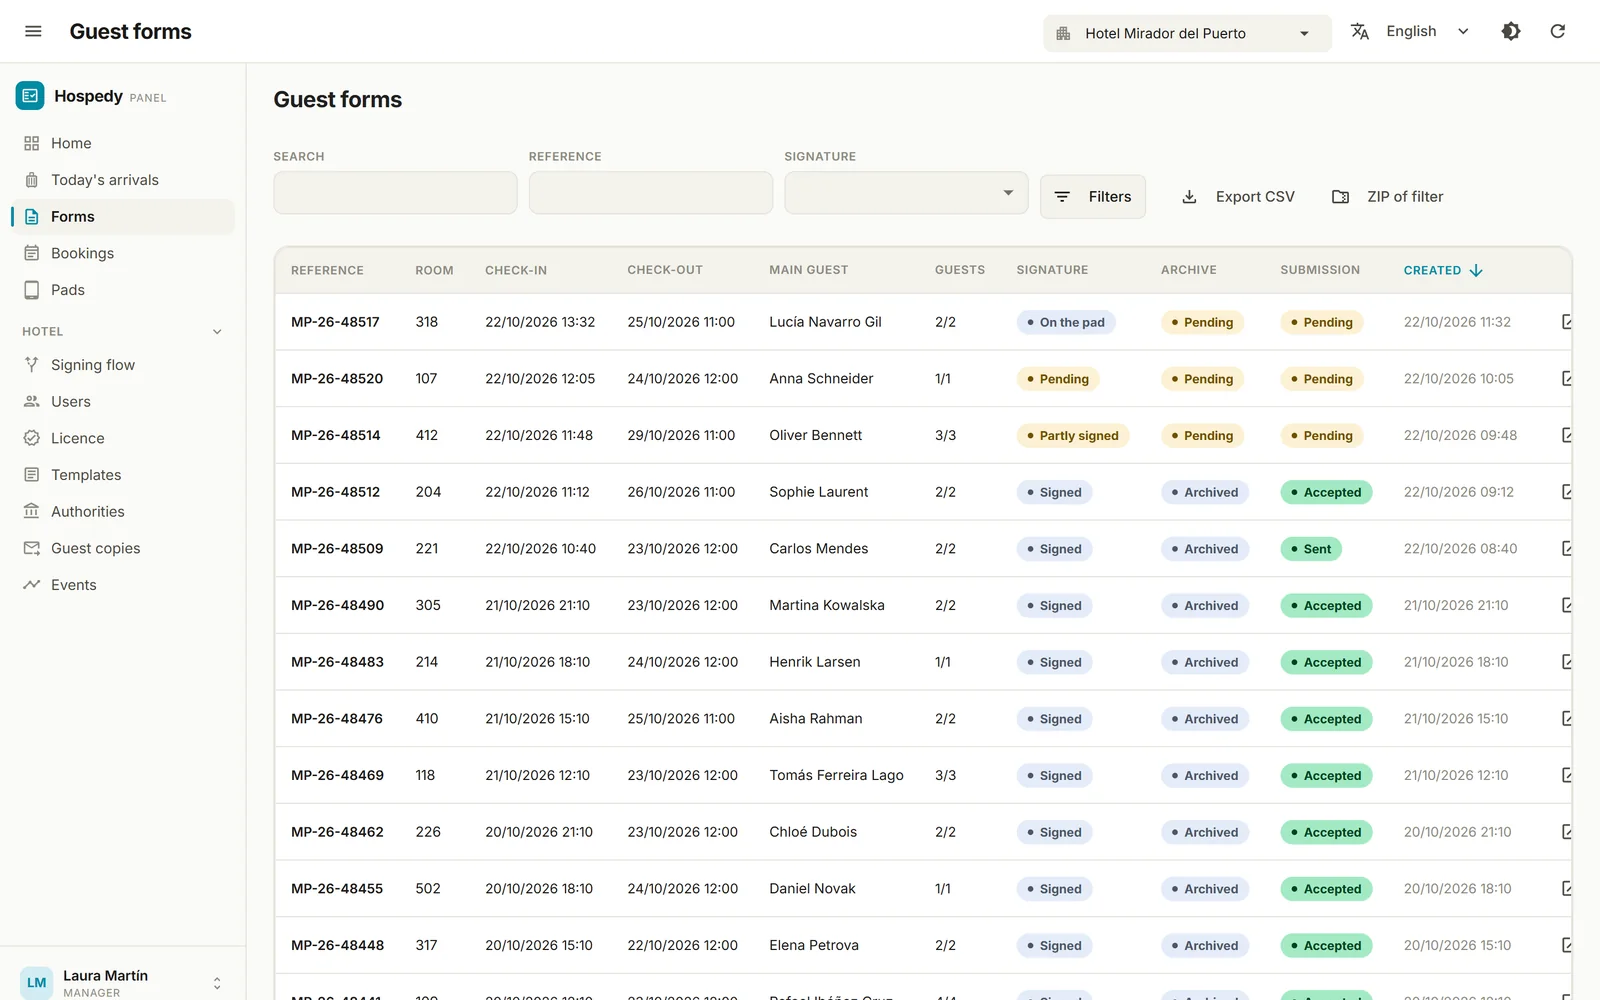The image size is (1600, 1000).
Task: Open Authorities in sidebar
Action: 122,511
